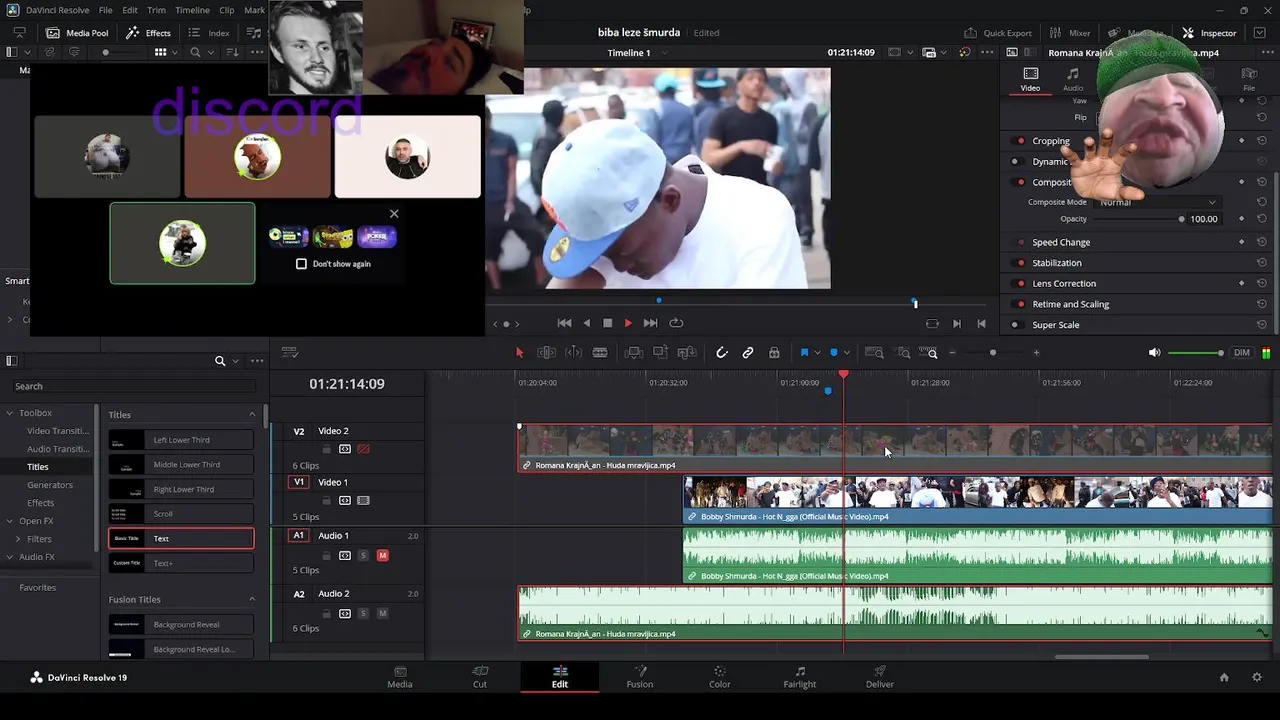Screen dimensions: 1280x720
Task: Toggle timeline Snapping magnet icon
Action: point(722,353)
